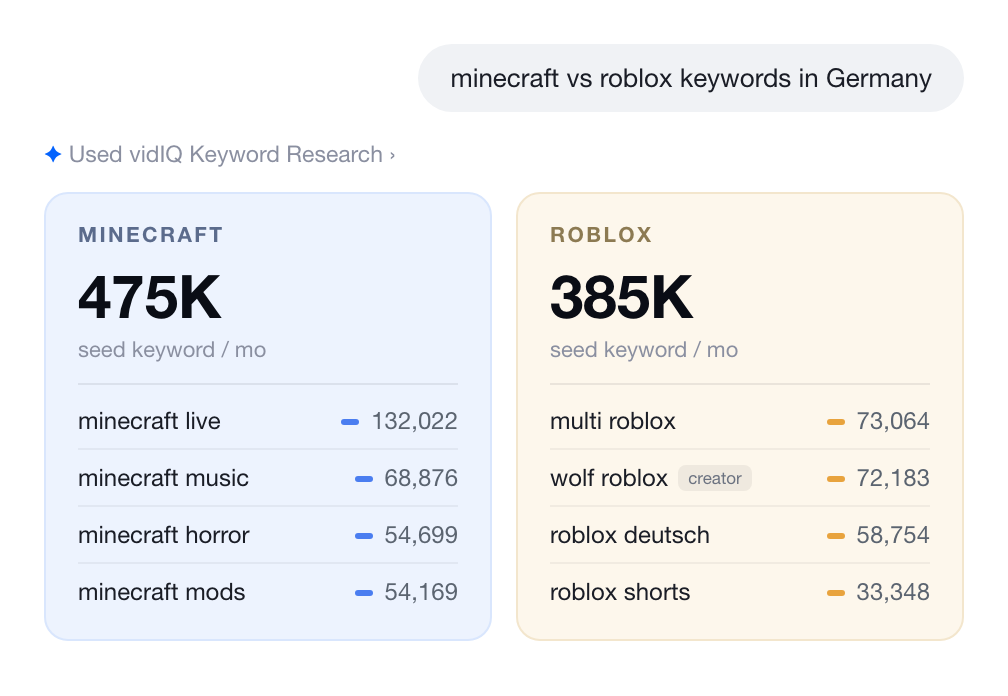This screenshot has height=696, width=1008.
Task: Click the blue dash indicator beside 54,169
Action: (x=364, y=593)
